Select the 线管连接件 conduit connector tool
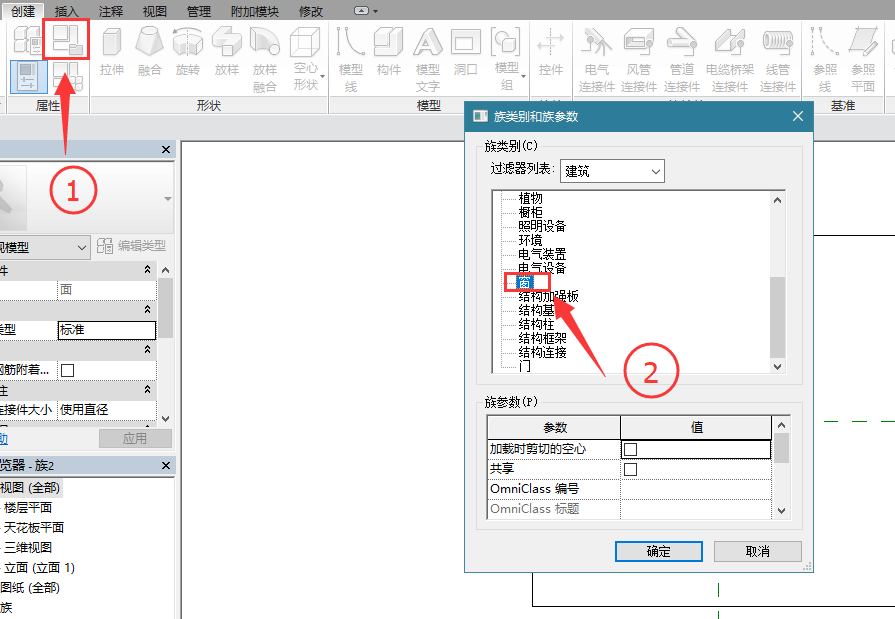This screenshot has height=619, width=895. click(777, 60)
